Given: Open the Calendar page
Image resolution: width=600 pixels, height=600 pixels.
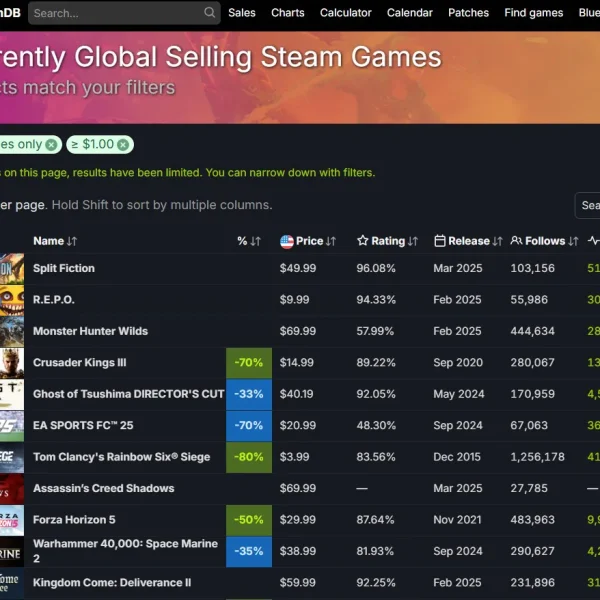Looking at the screenshot, I should point(409,13).
